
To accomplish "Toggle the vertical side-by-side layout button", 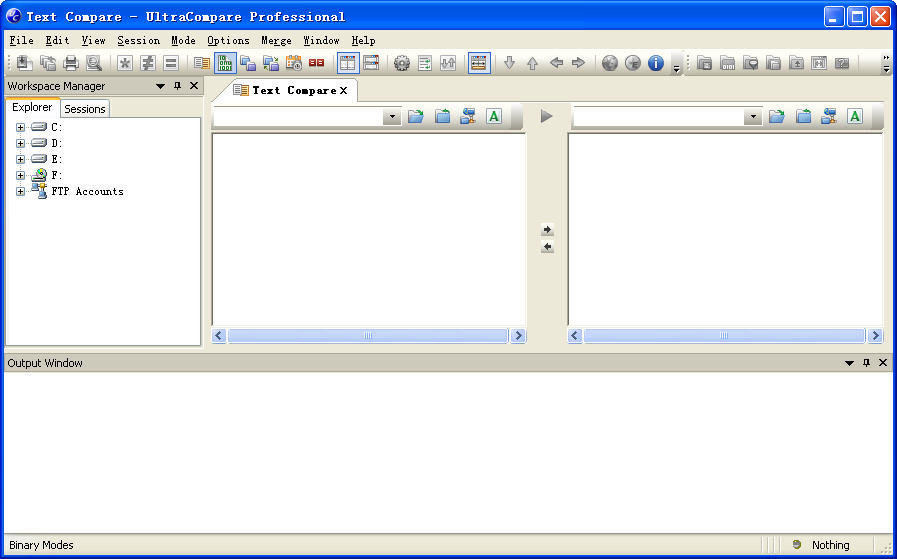I will [348, 63].
